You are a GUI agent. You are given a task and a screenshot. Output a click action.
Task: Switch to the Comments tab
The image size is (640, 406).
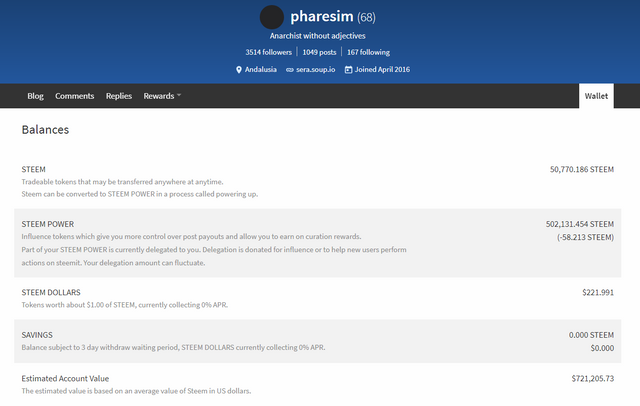click(75, 96)
